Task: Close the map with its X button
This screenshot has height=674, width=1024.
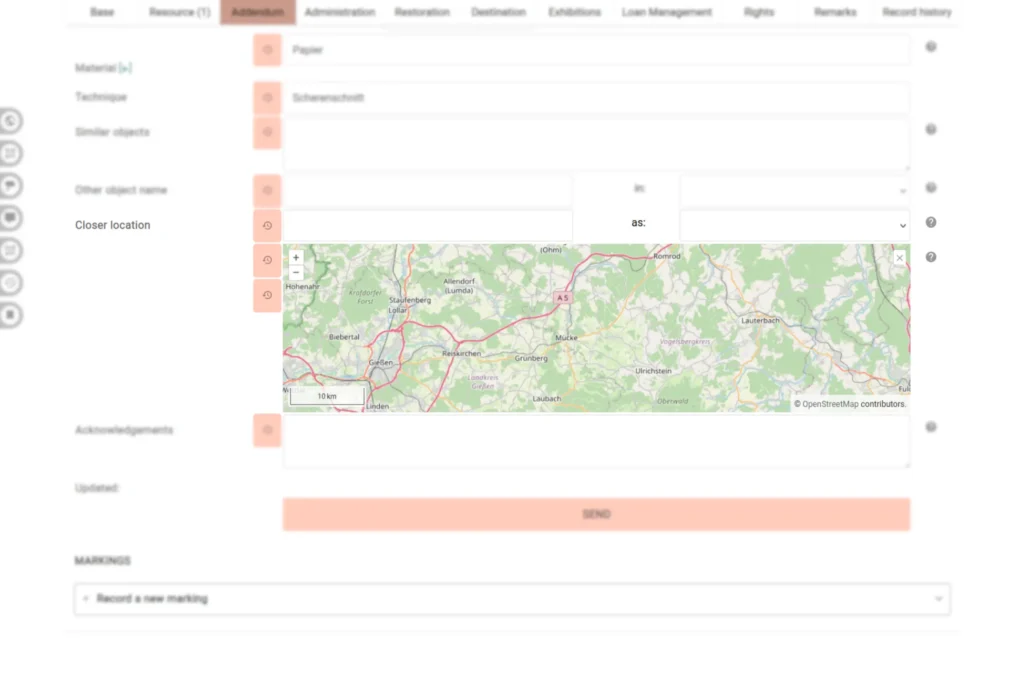Action: tap(899, 258)
